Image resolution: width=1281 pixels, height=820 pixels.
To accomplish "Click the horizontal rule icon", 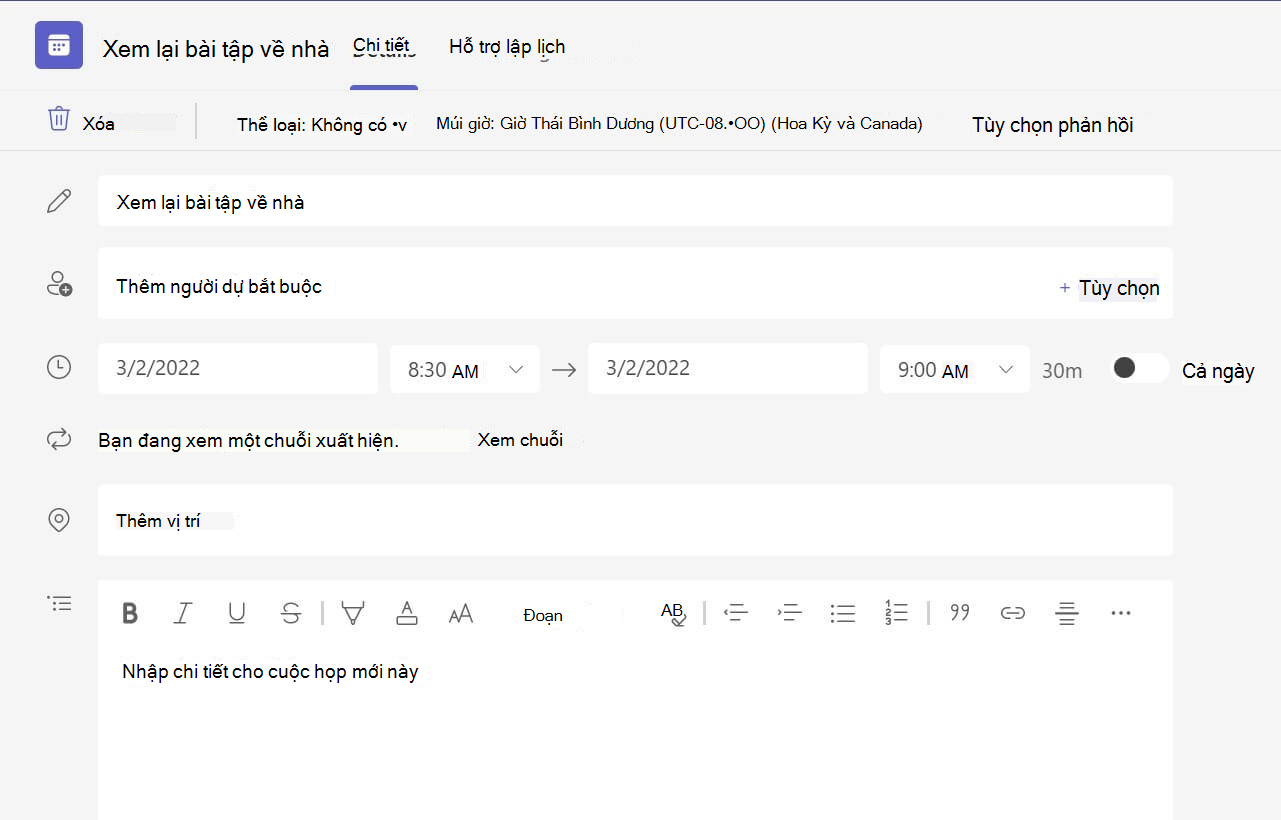I will click(x=1067, y=613).
